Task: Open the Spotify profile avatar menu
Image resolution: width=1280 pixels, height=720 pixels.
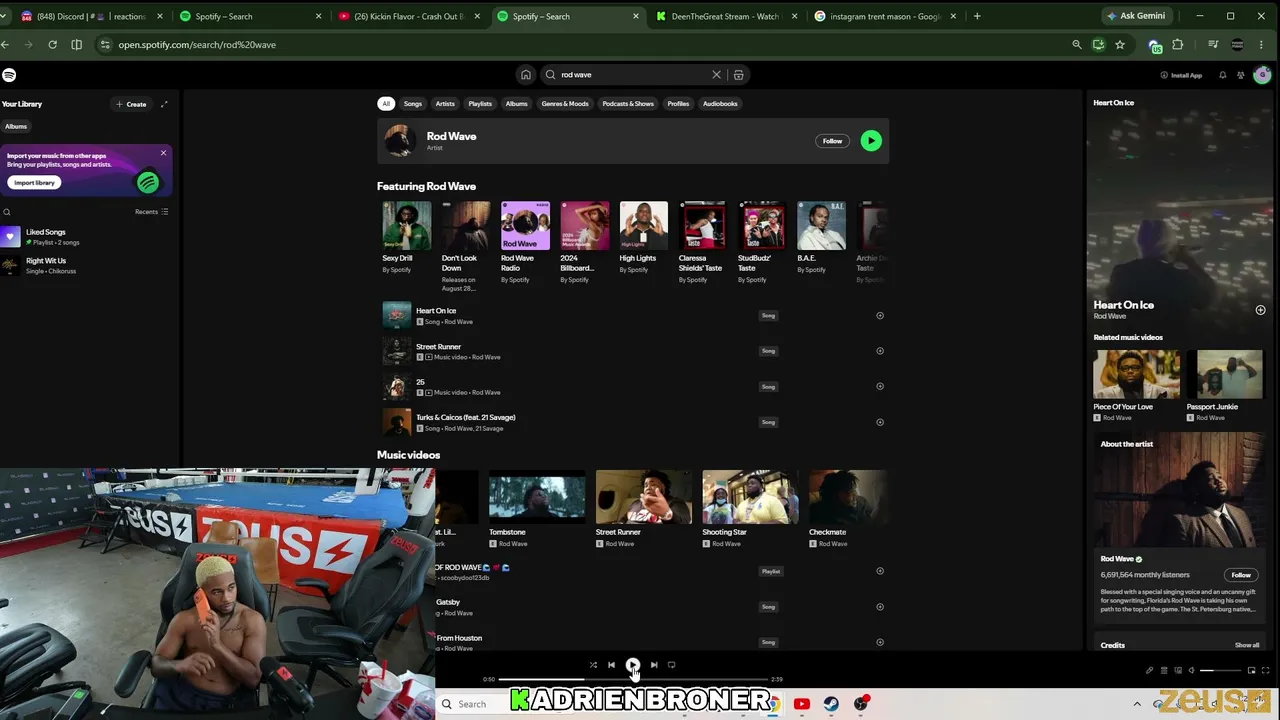Action: click(x=1262, y=75)
